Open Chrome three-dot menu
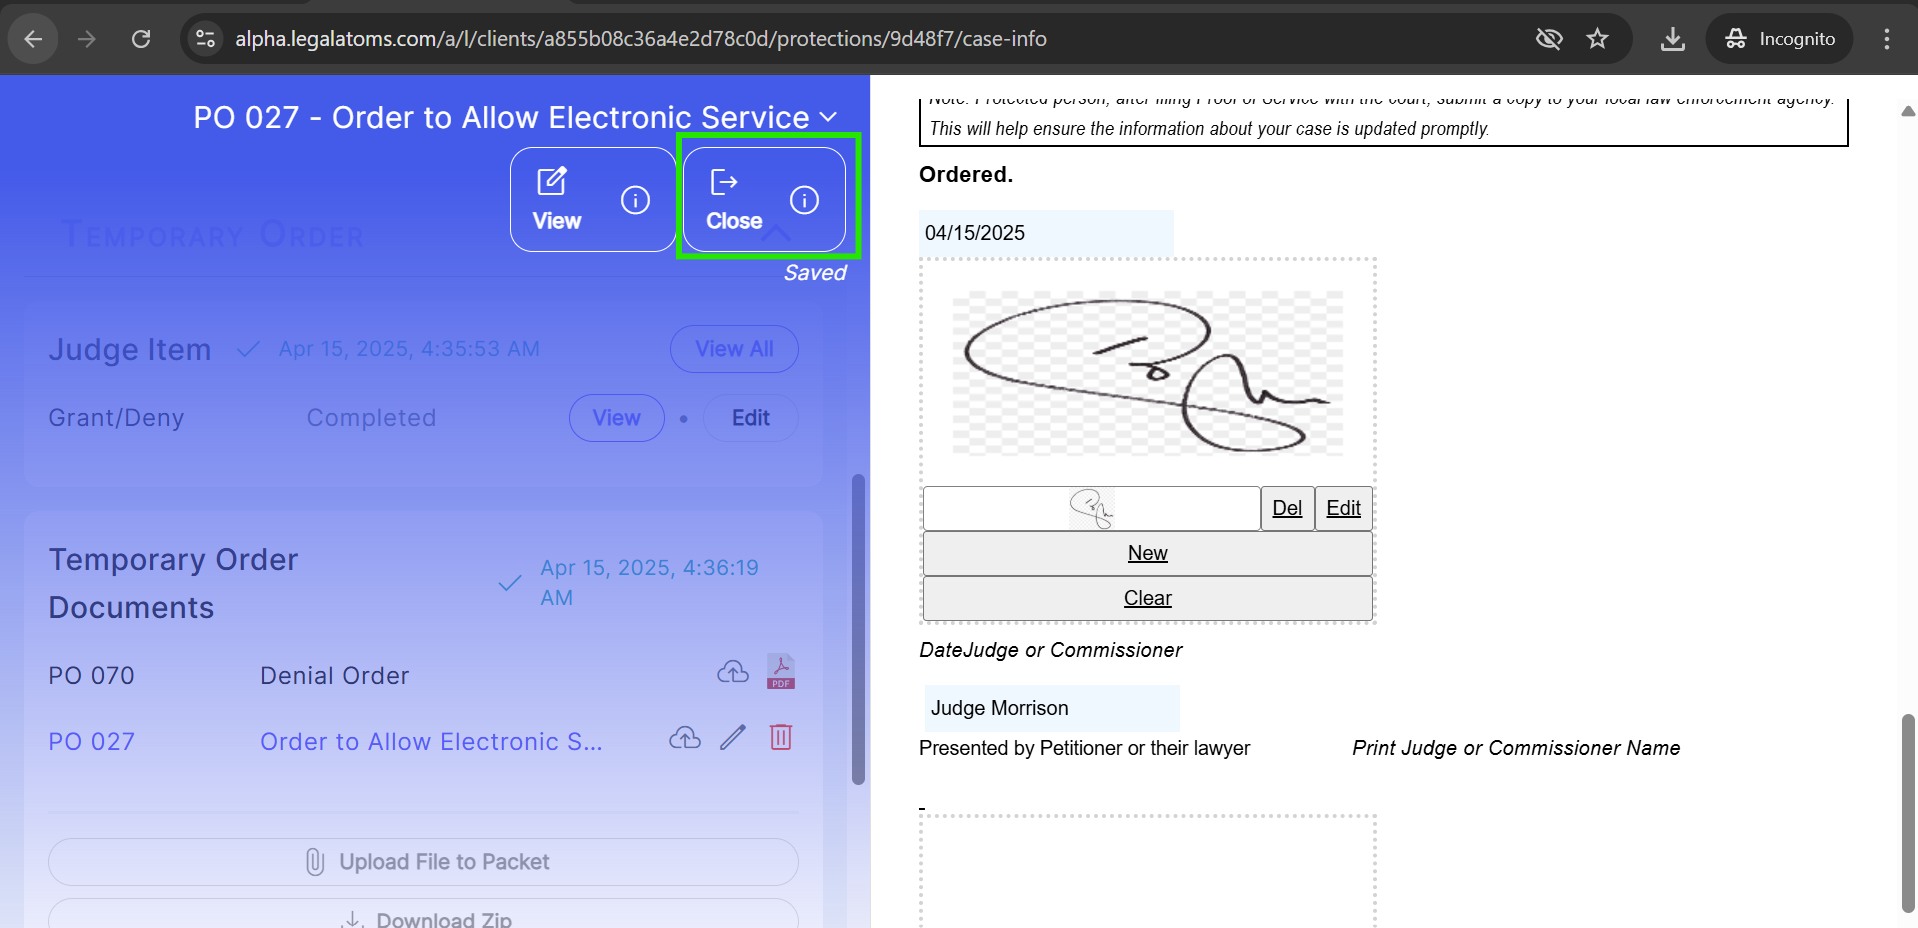This screenshot has width=1918, height=928. (x=1886, y=39)
